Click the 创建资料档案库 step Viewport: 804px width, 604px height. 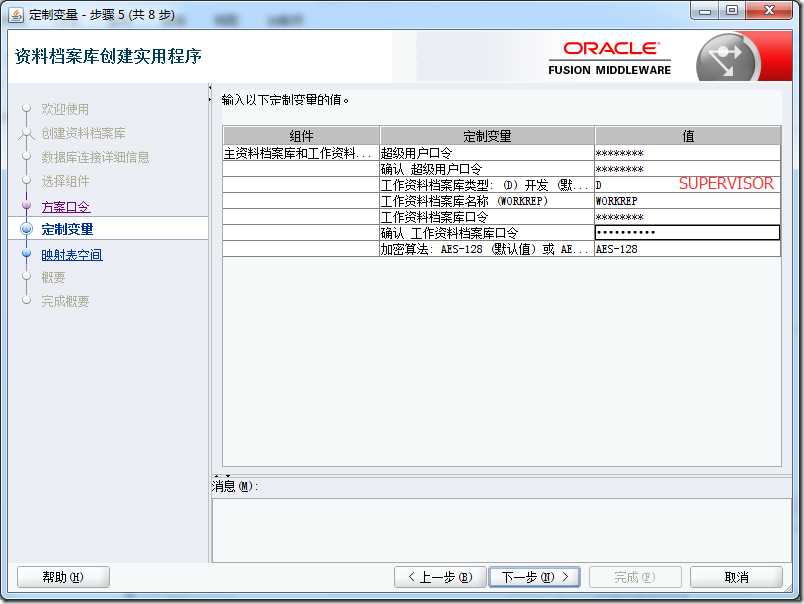[x=83, y=133]
